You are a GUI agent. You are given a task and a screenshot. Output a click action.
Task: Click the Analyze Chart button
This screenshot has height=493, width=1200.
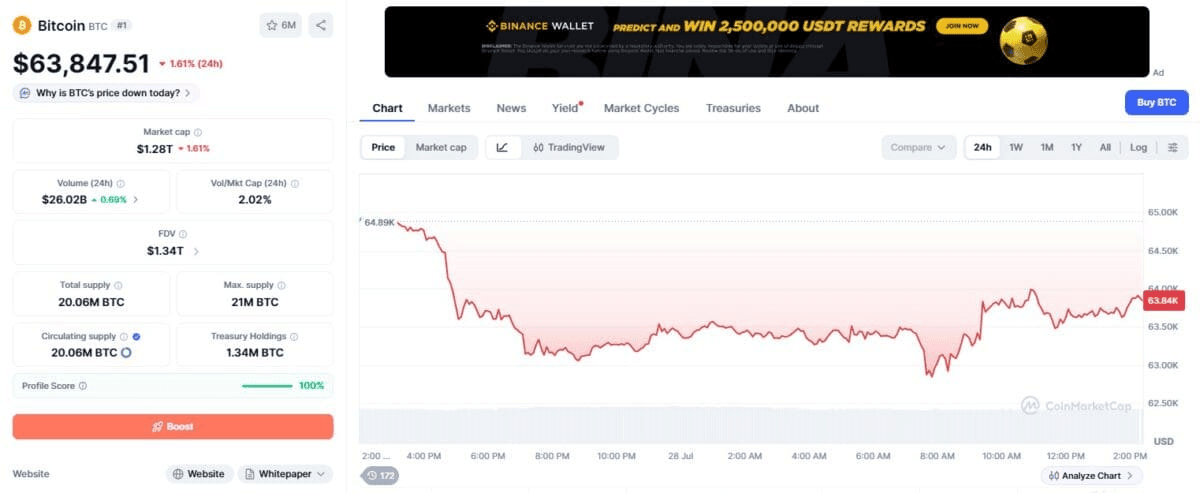click(x=1092, y=475)
